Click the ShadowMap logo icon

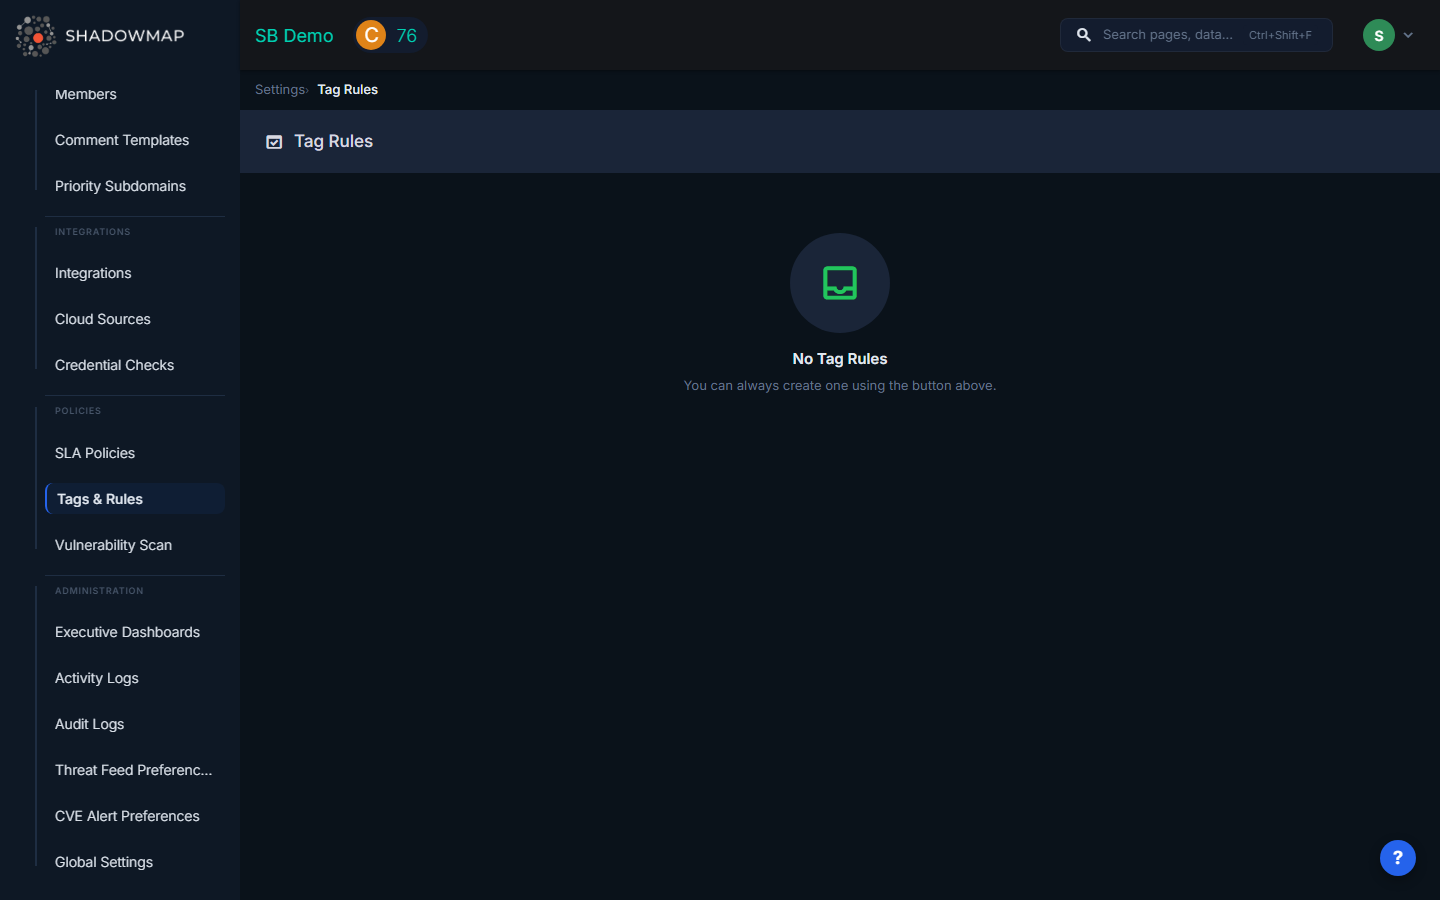tap(36, 36)
